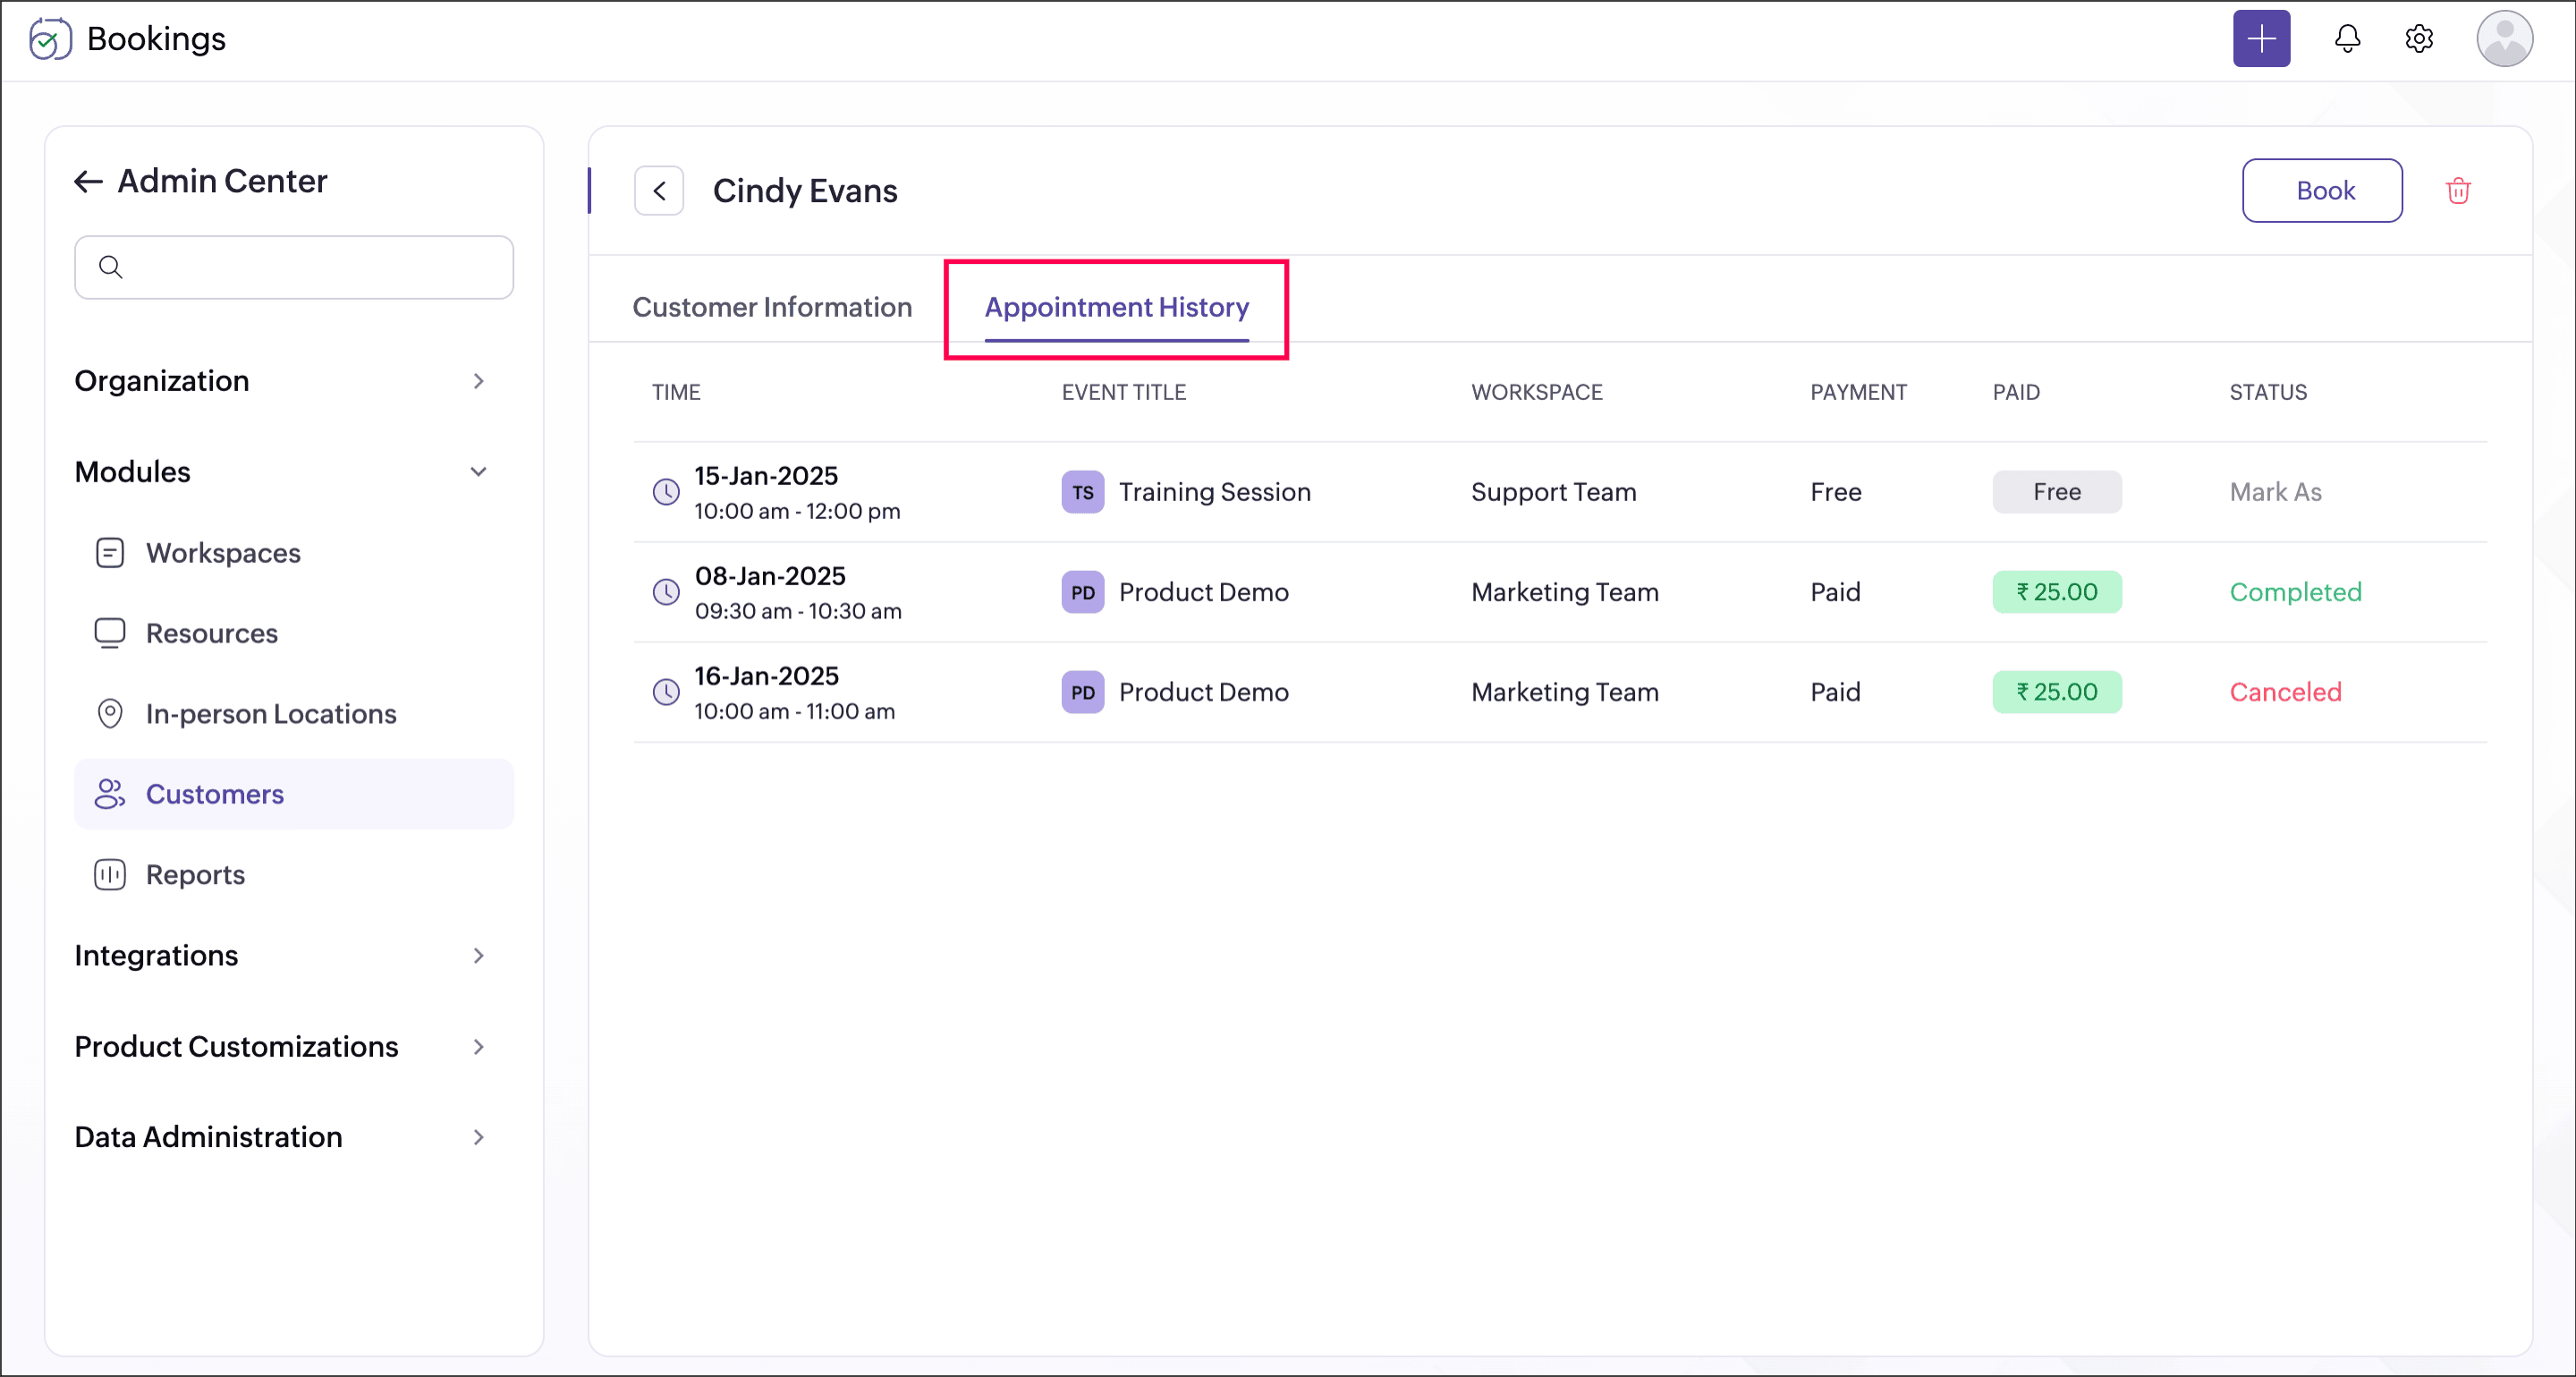Click Marketing Team in 16-Jan-2025 row
The image size is (2576, 1377).
1564,692
